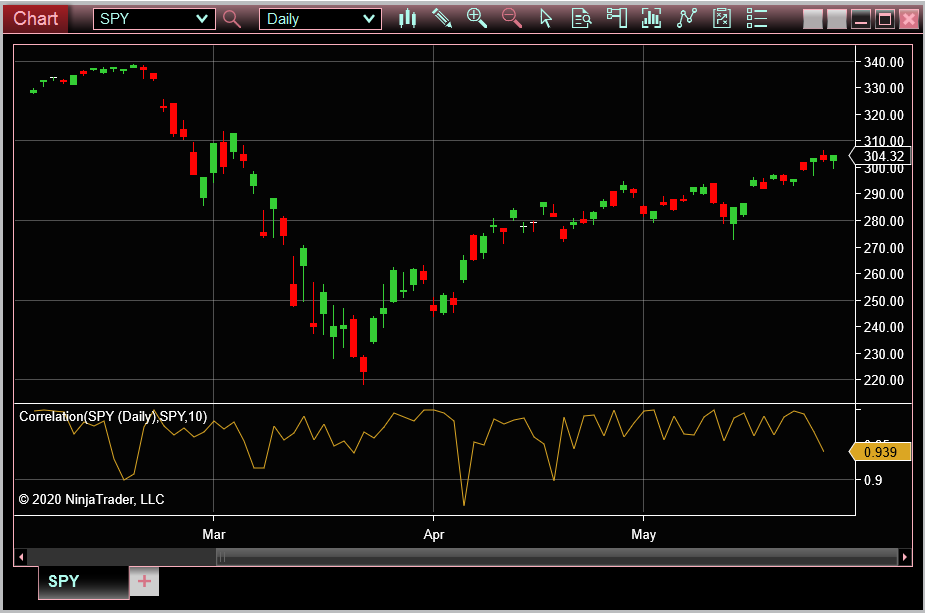Image resolution: width=925 pixels, height=613 pixels.
Task: Select the cursor pointer tool
Action: point(546,17)
